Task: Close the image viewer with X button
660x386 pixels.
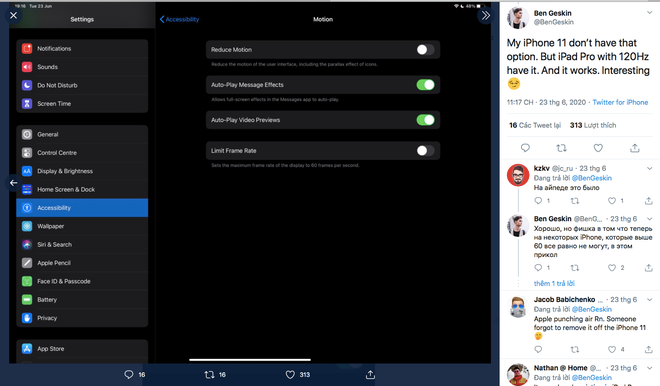Action: point(13,16)
